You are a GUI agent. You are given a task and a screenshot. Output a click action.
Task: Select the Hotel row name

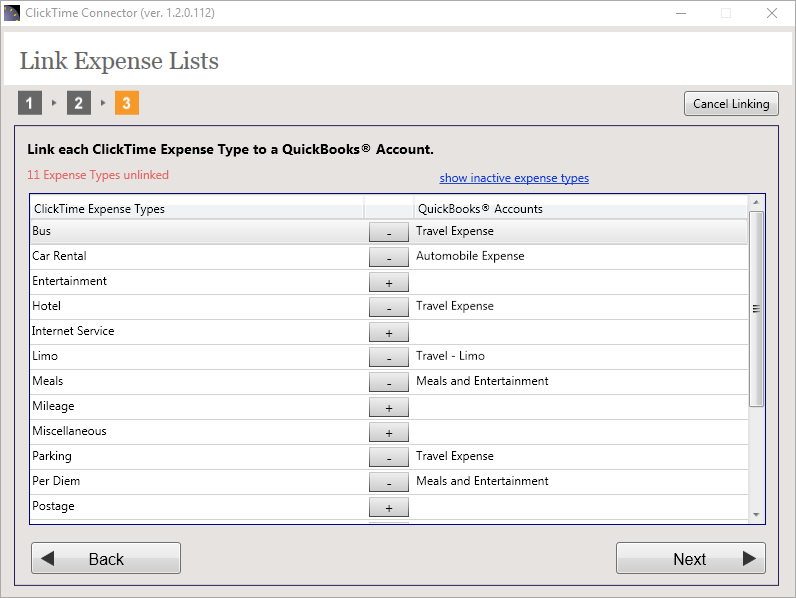[47, 306]
